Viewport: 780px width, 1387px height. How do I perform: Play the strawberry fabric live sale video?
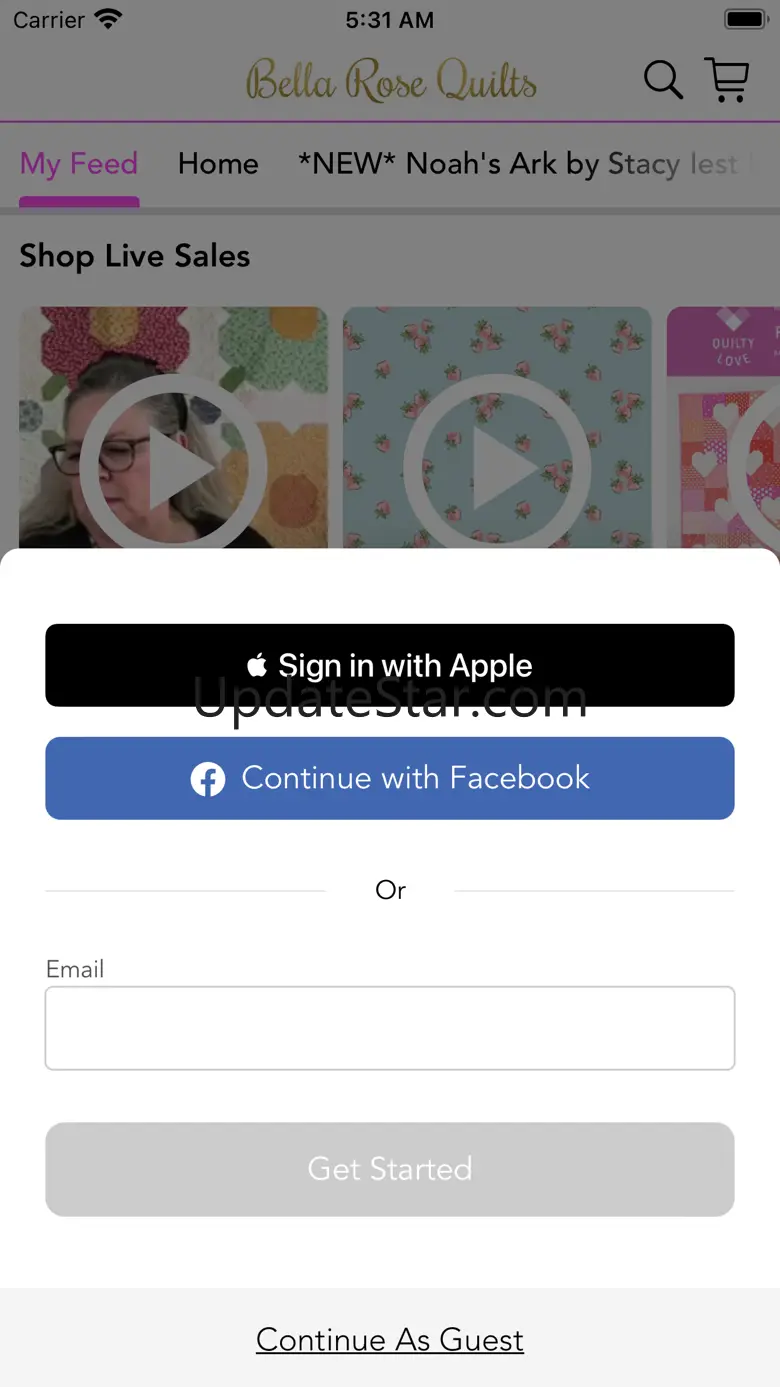tap(497, 428)
